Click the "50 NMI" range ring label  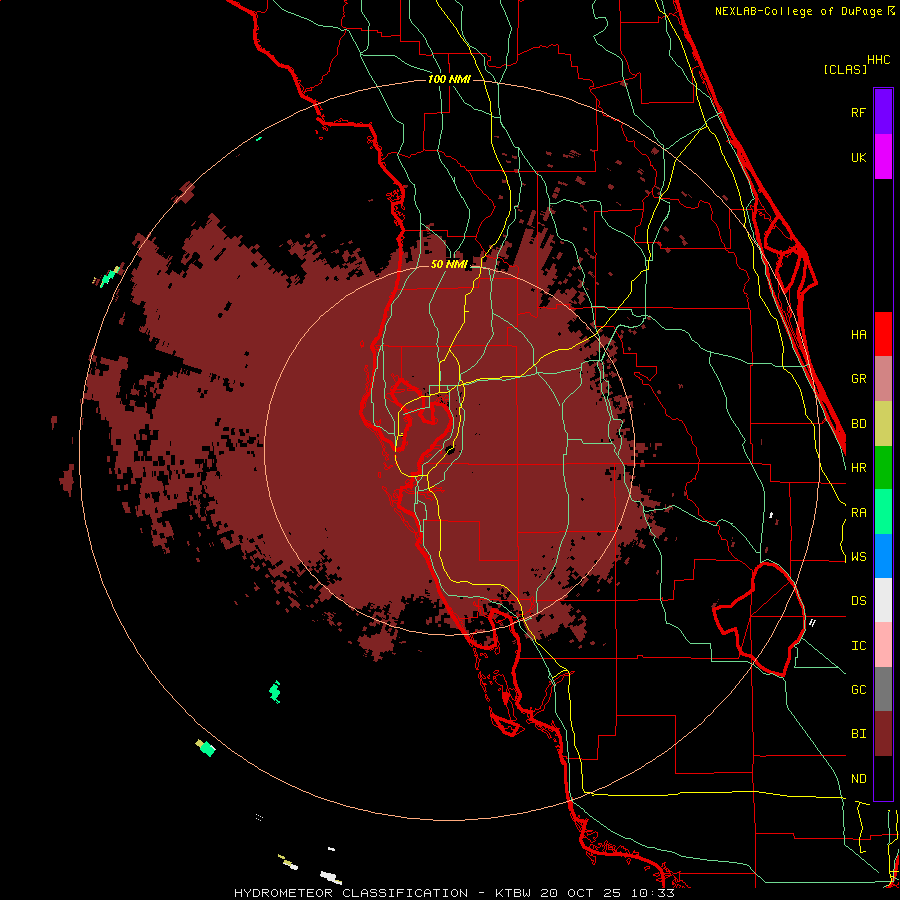449,265
